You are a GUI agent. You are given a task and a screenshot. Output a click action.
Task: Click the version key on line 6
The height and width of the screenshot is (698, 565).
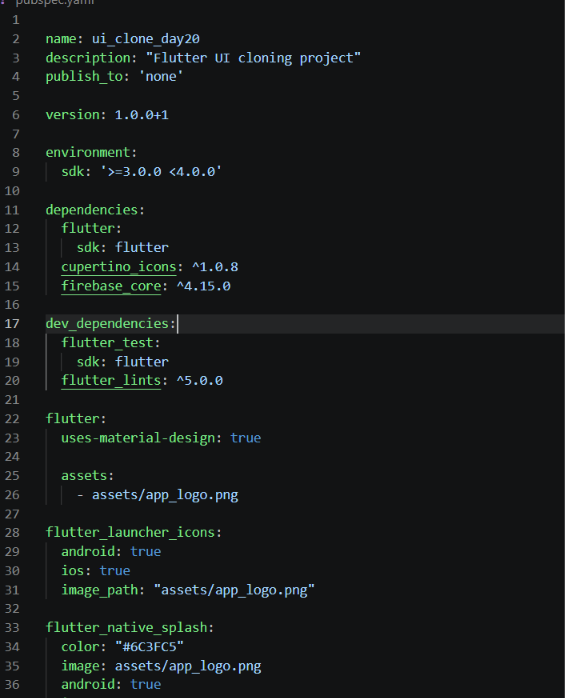point(73,115)
